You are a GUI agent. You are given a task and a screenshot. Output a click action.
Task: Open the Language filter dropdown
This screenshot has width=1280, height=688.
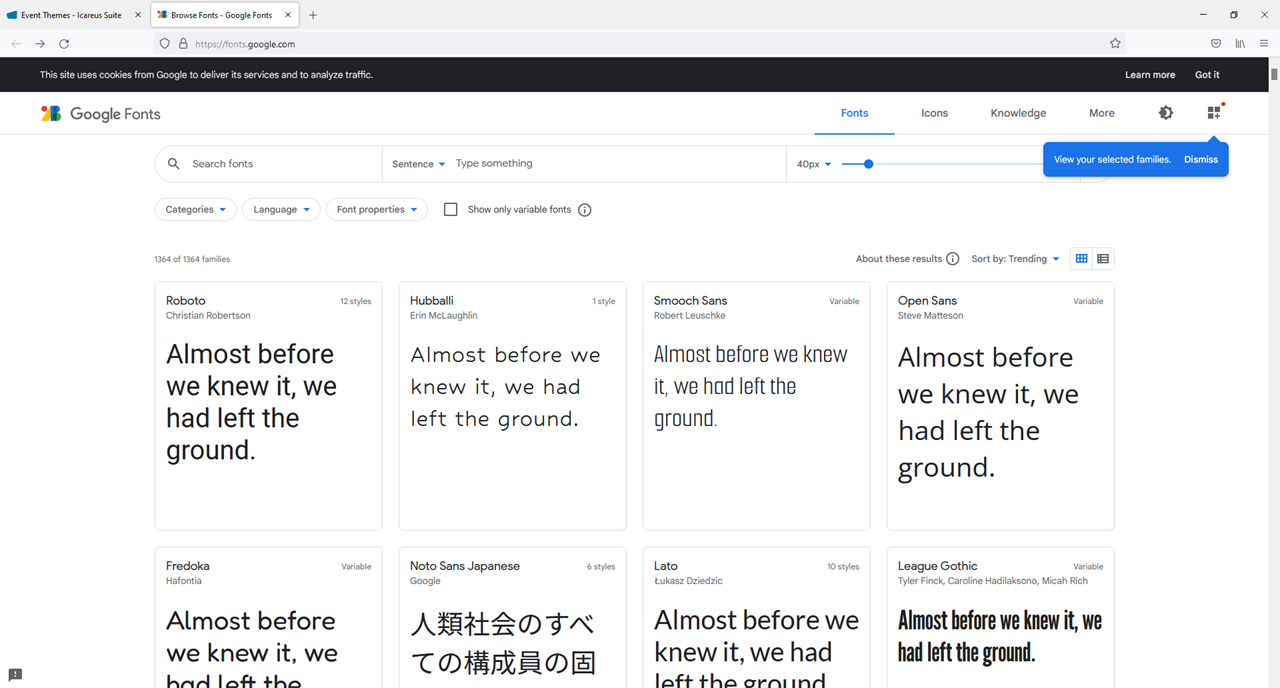(281, 210)
